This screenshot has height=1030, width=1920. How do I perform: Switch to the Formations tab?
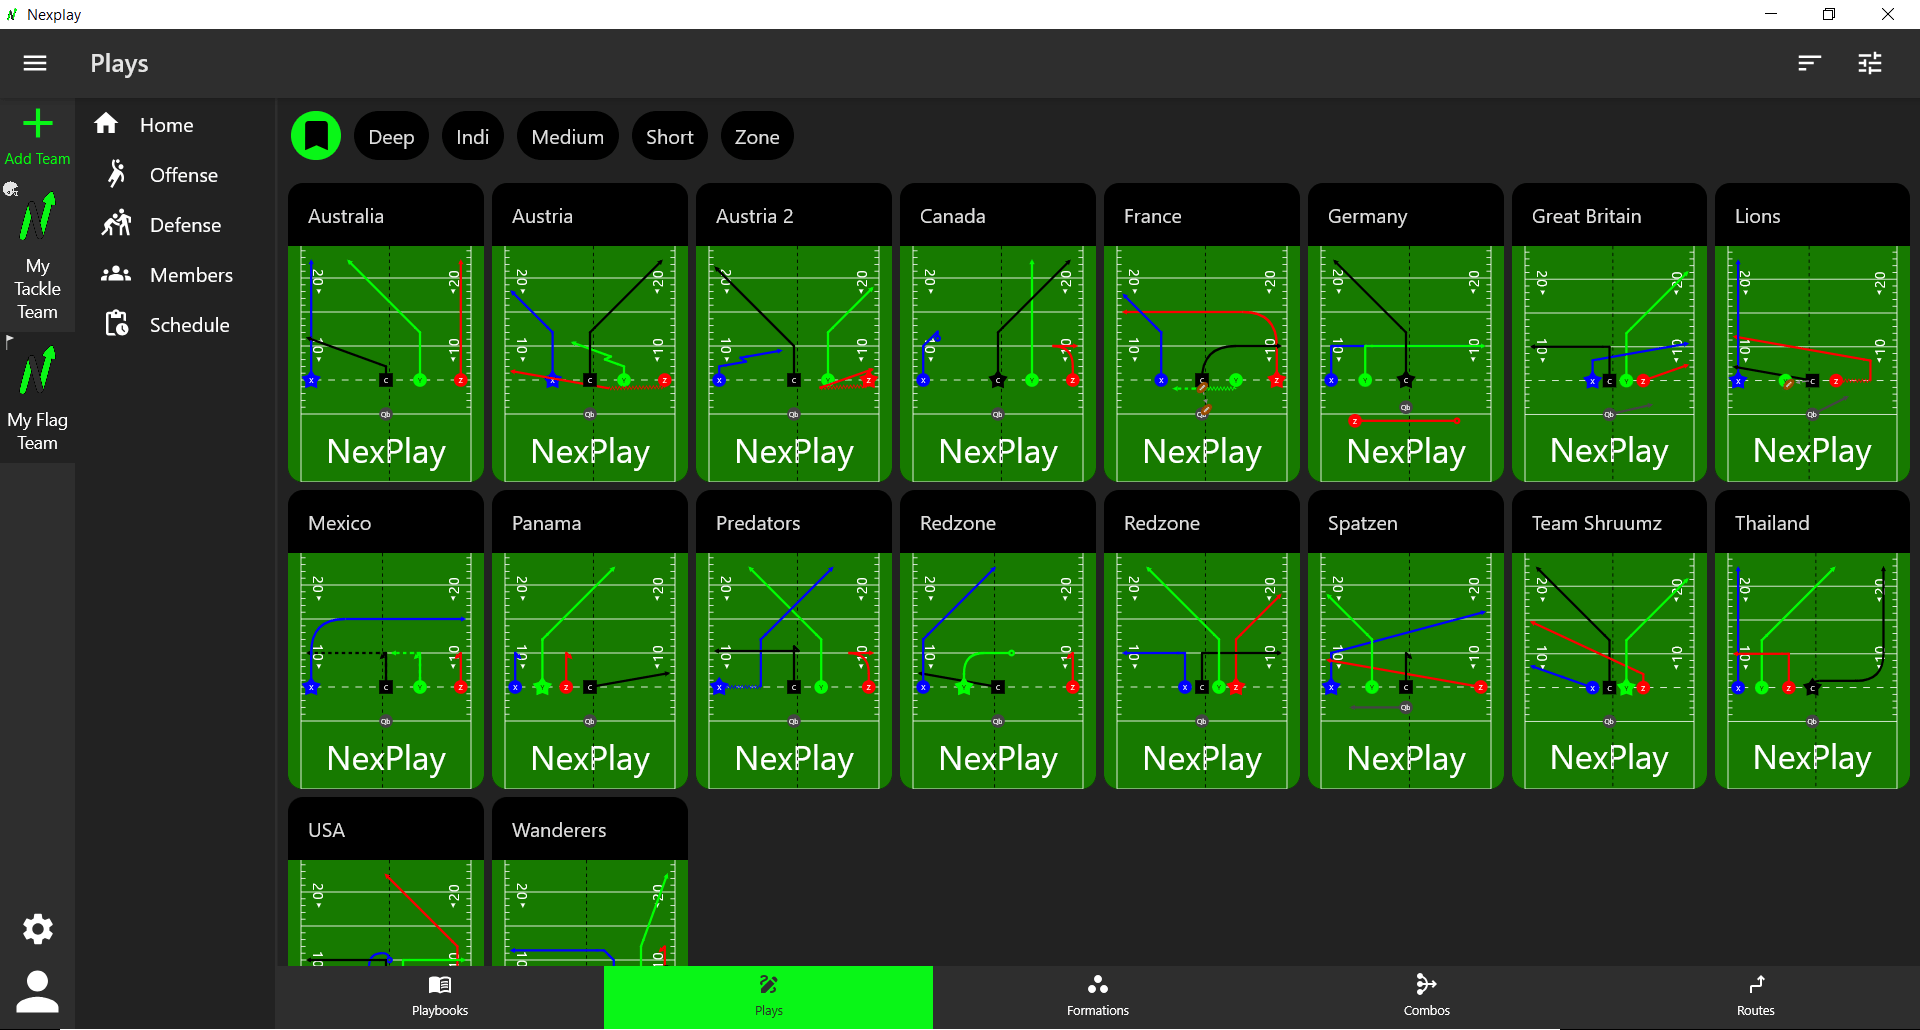point(1097,996)
